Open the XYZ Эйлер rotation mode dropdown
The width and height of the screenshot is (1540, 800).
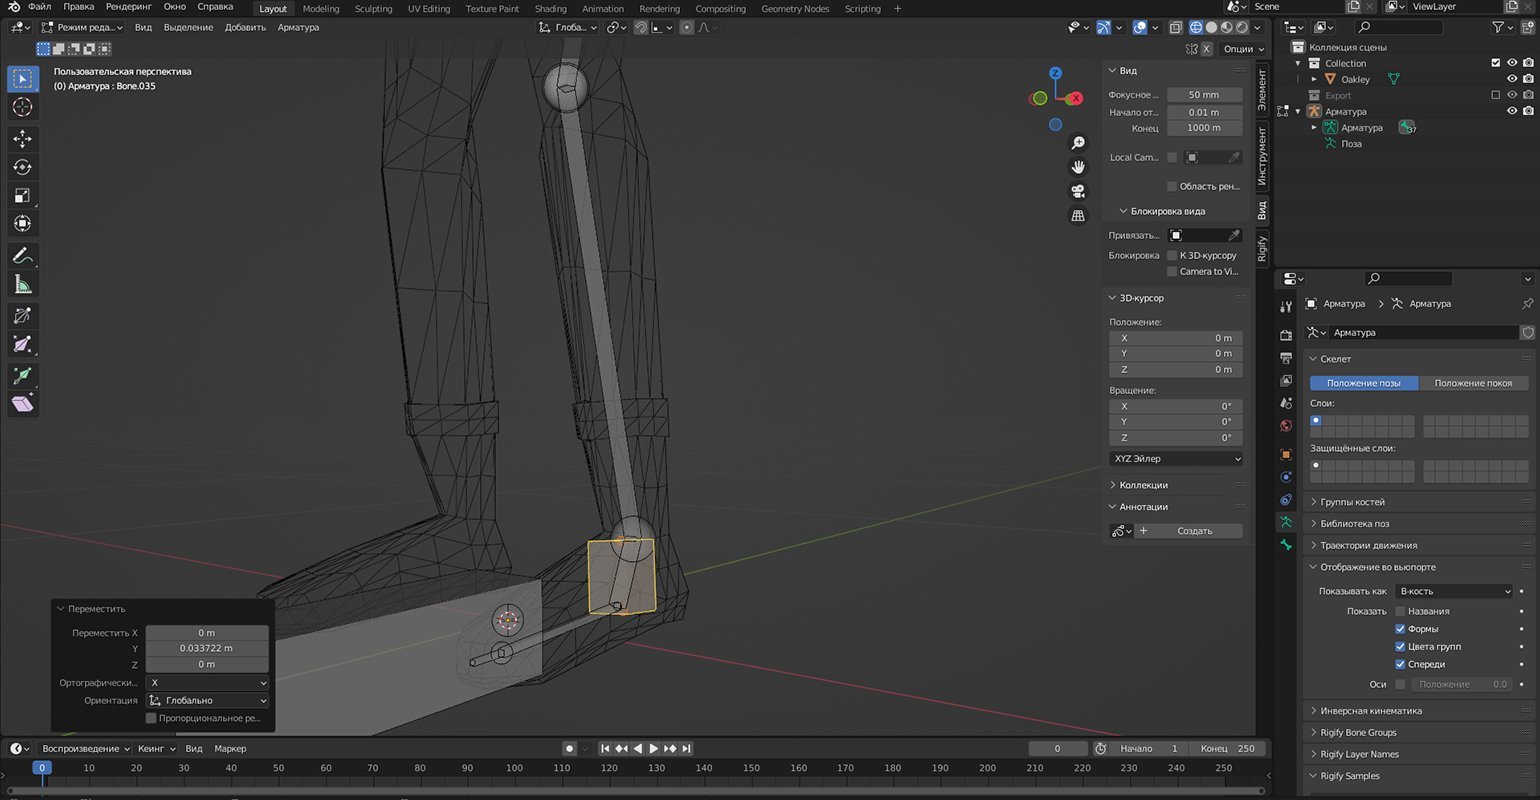1175,459
